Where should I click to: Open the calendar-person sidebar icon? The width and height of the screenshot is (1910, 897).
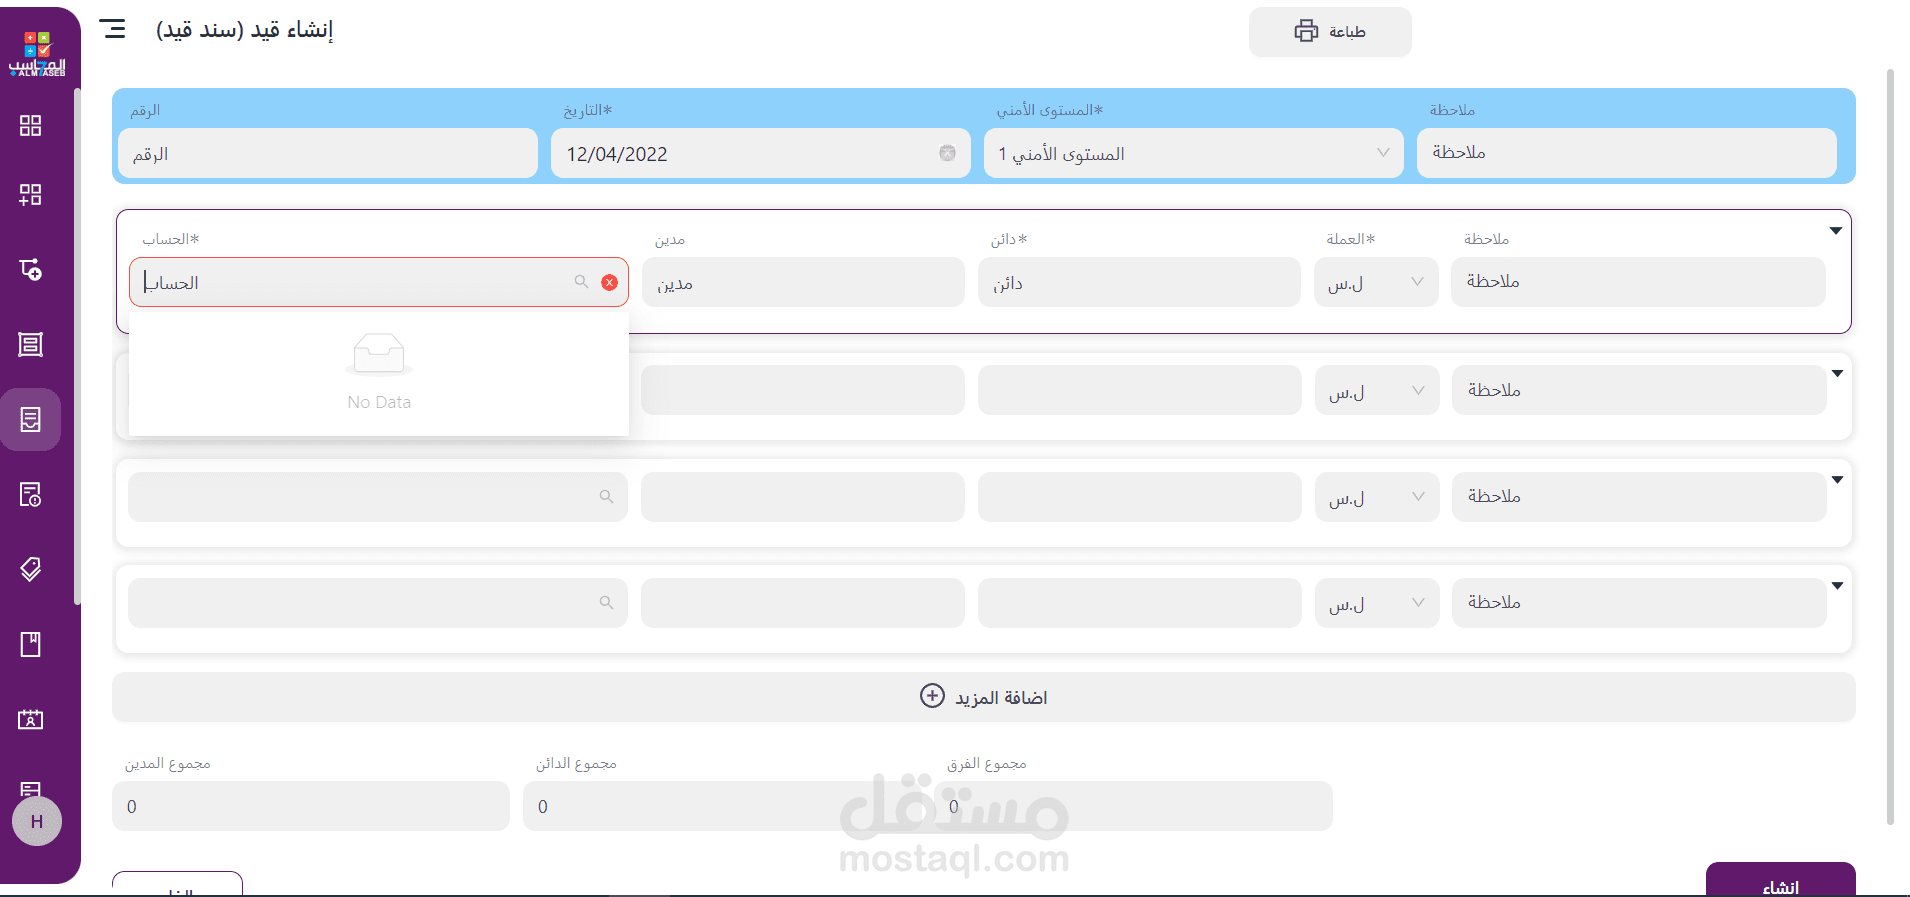[31, 719]
